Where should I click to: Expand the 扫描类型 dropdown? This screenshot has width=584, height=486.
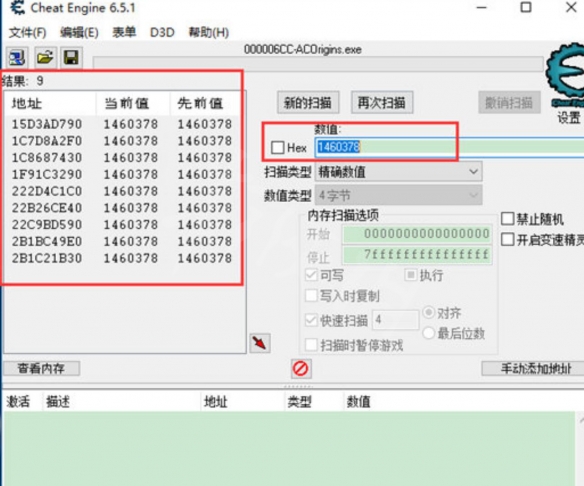click(399, 172)
